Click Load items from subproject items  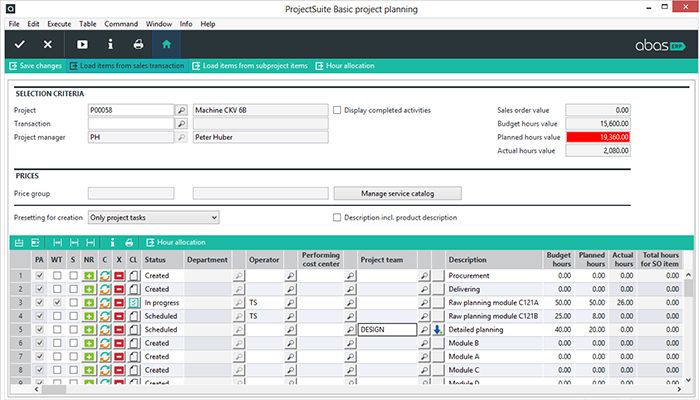pos(249,66)
